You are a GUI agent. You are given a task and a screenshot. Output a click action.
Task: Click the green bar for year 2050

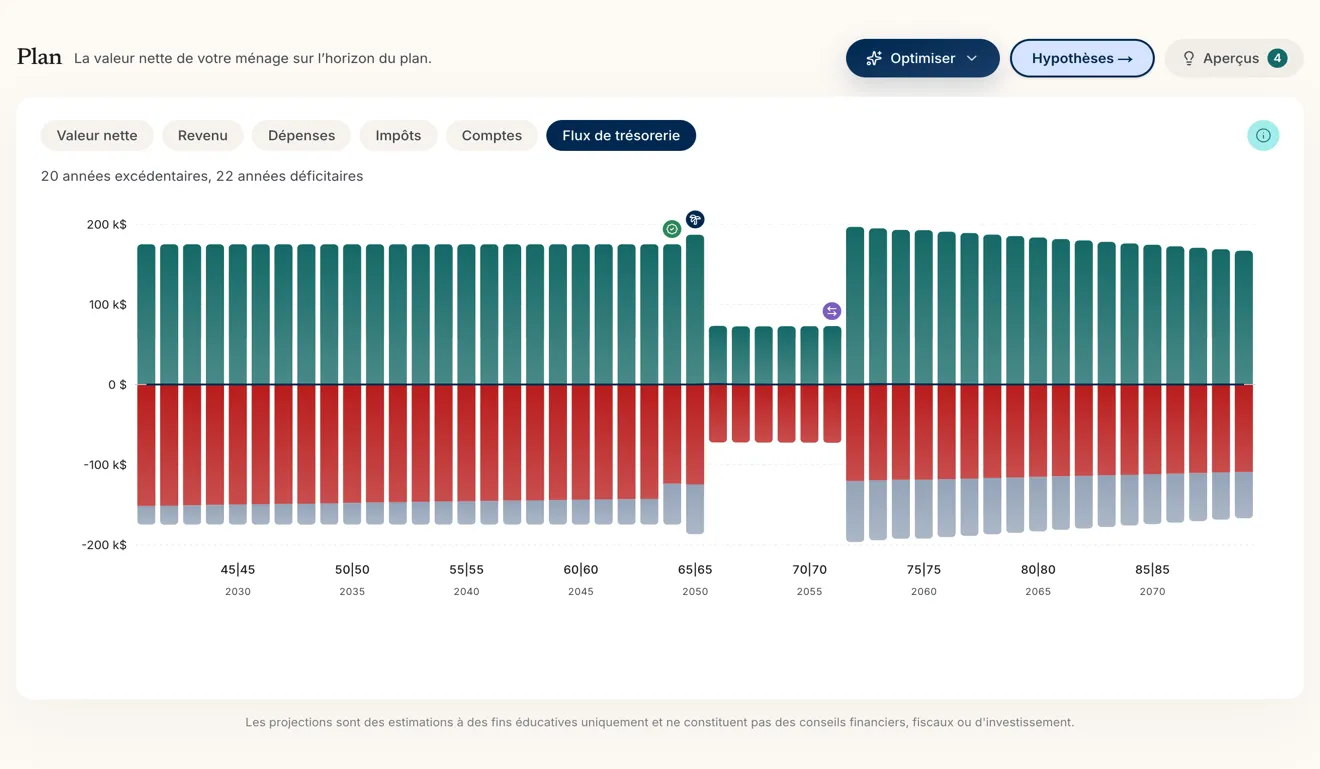coord(695,309)
